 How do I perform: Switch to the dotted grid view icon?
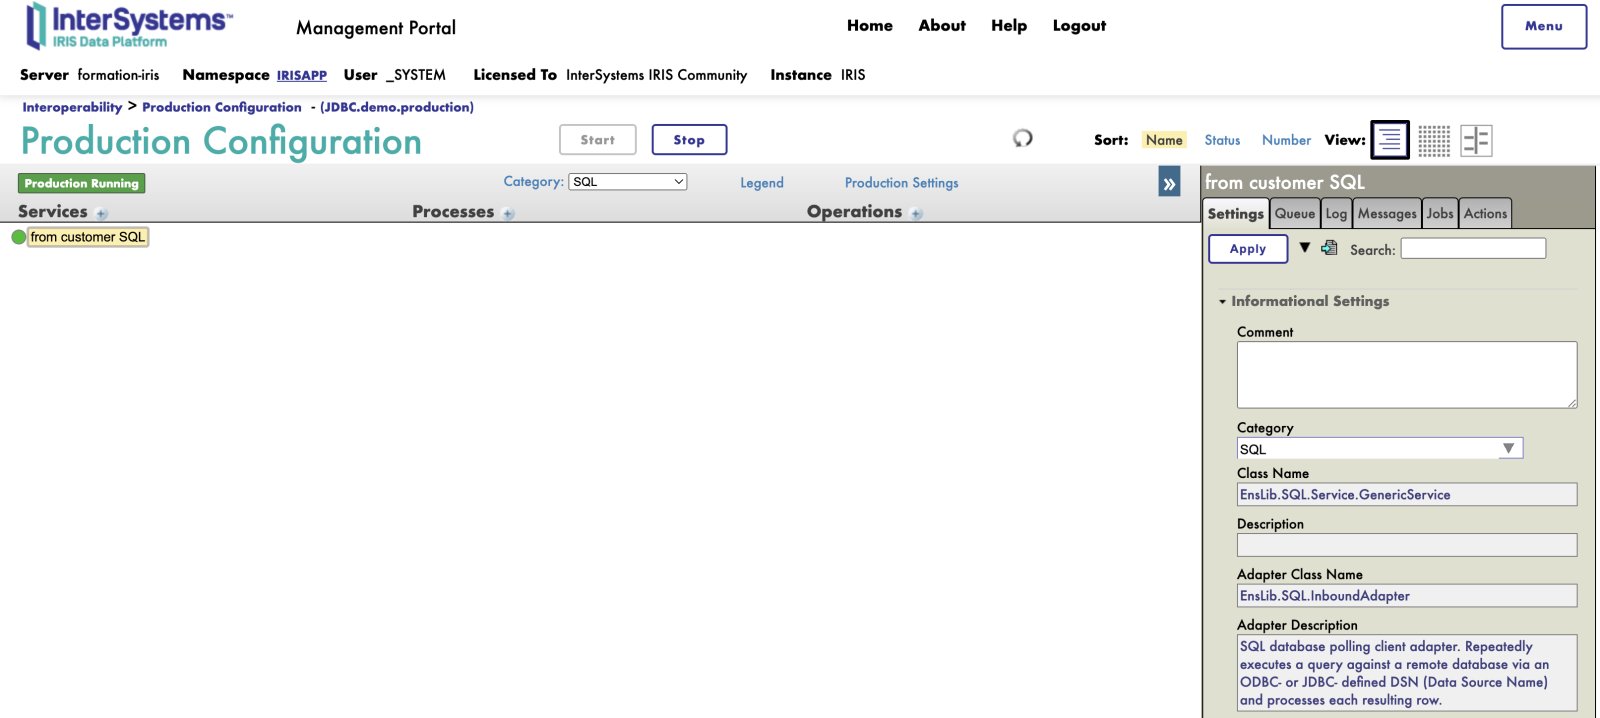pyautogui.click(x=1434, y=141)
